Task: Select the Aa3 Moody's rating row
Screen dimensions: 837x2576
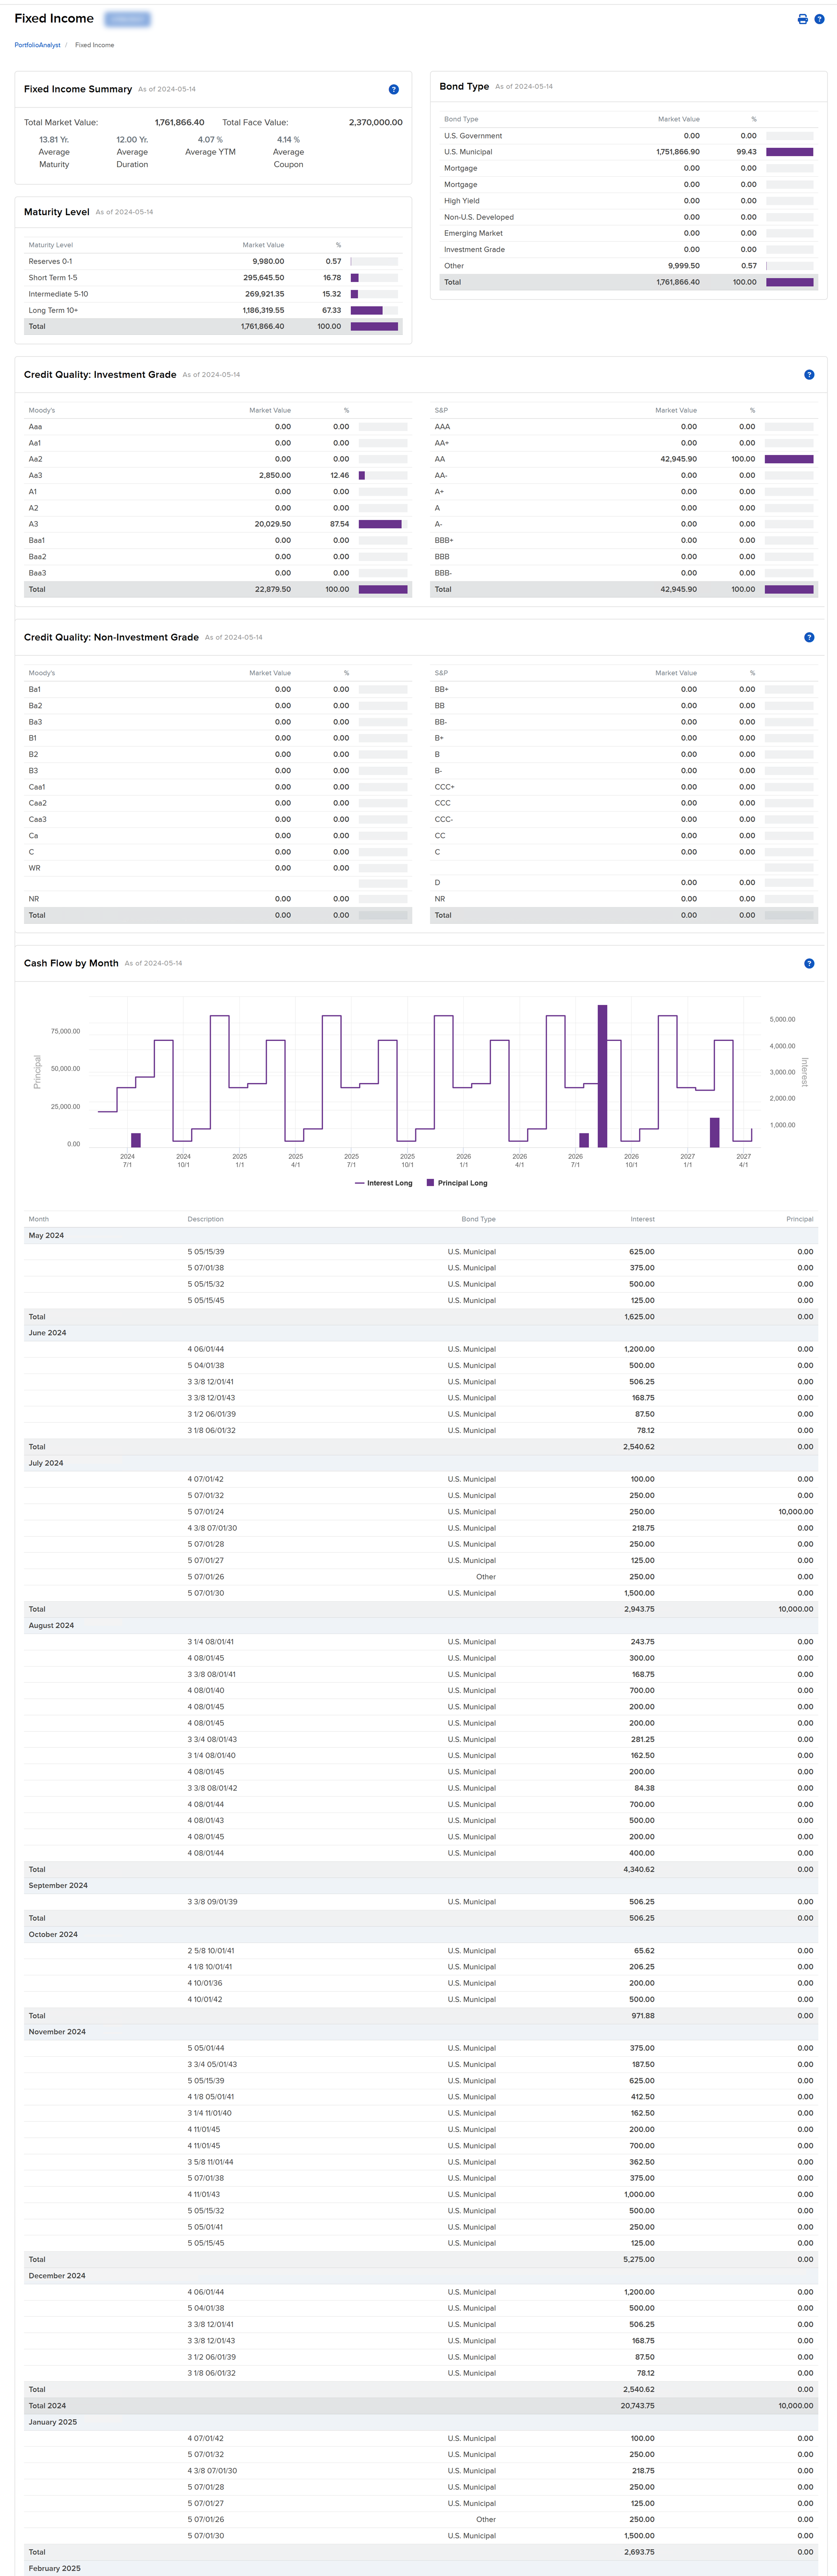Action: coord(217,475)
